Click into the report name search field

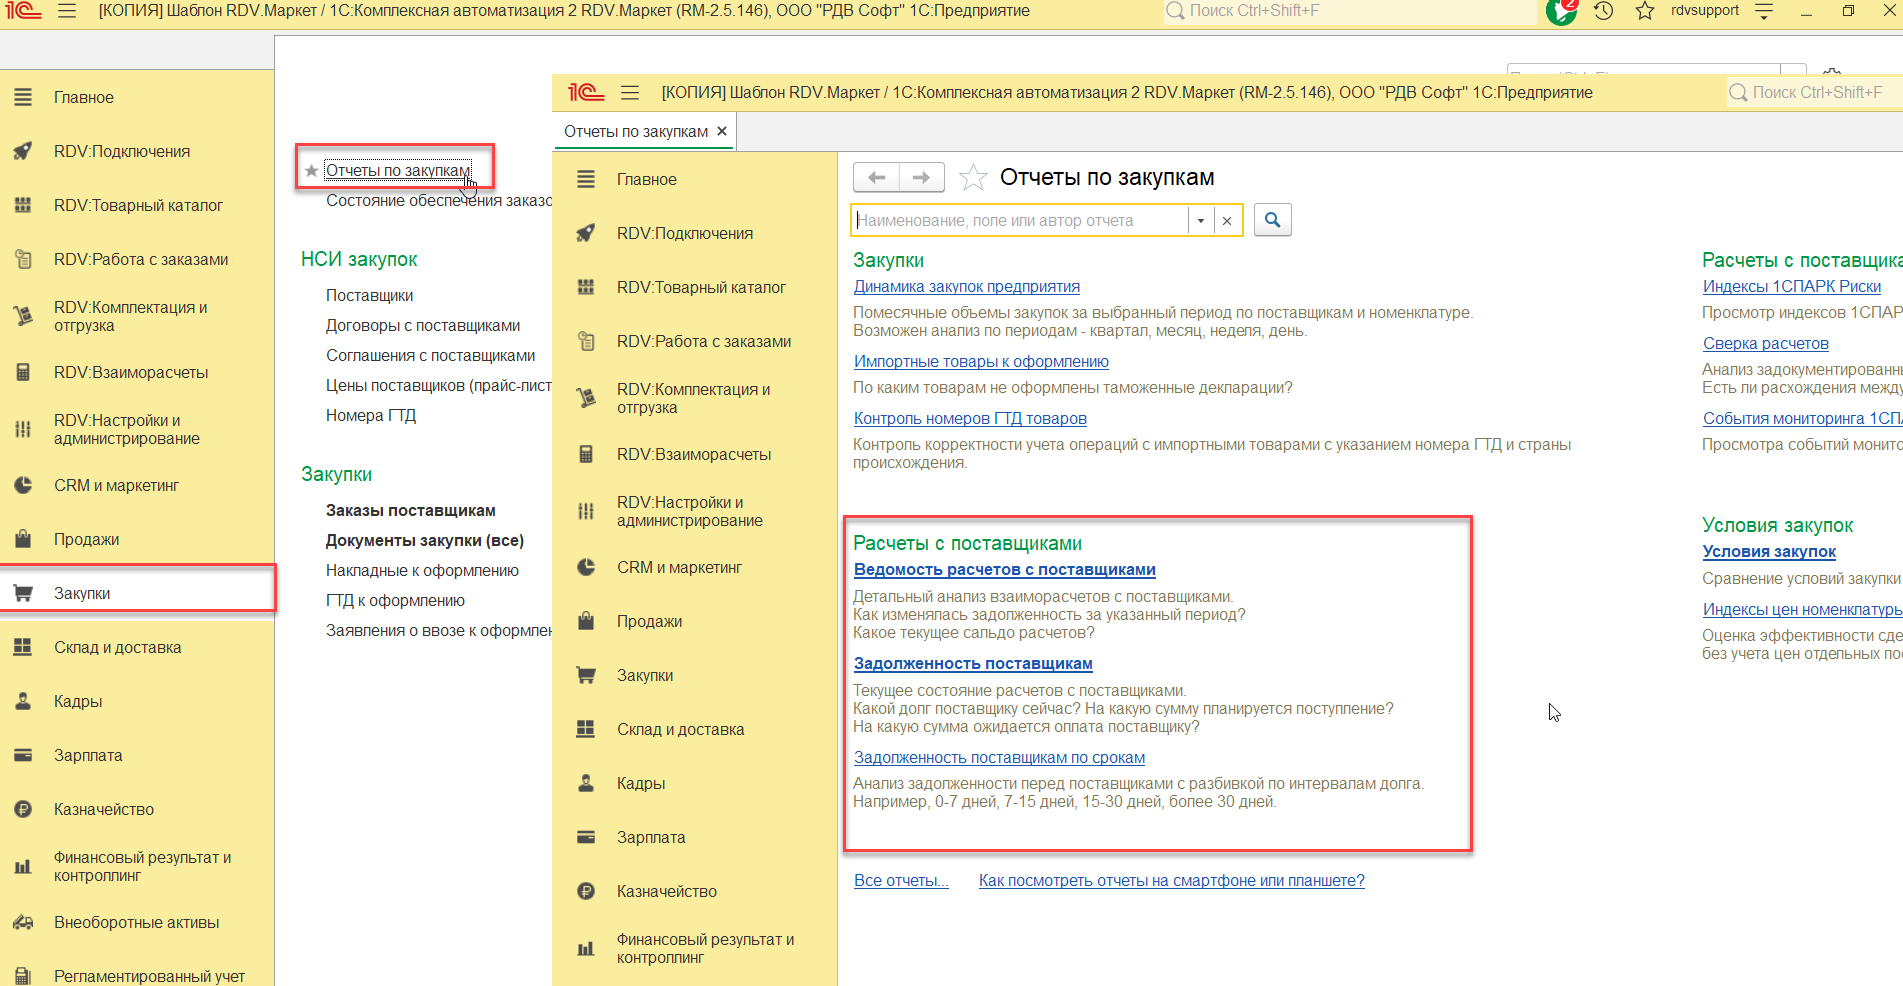[x=1020, y=221]
